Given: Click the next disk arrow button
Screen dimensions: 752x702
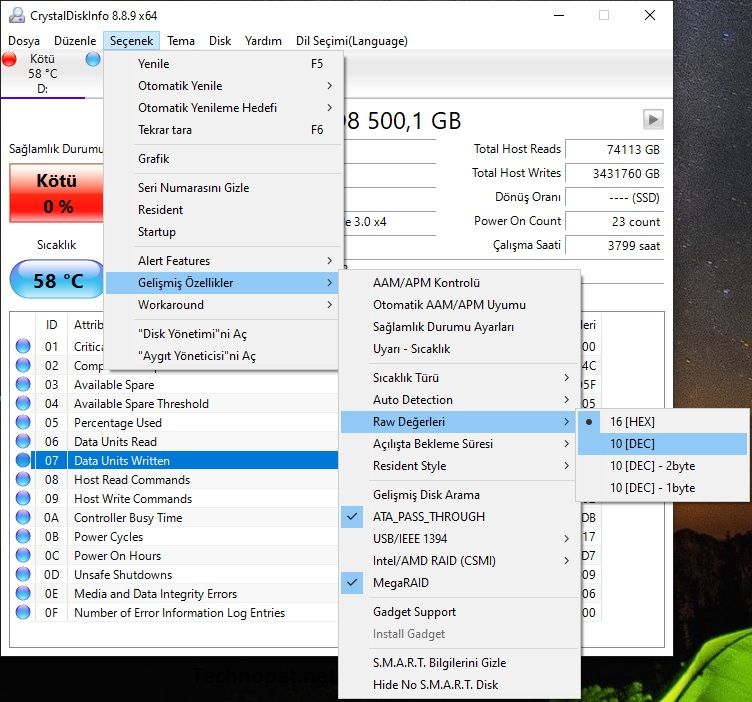Looking at the screenshot, I should click(653, 119).
